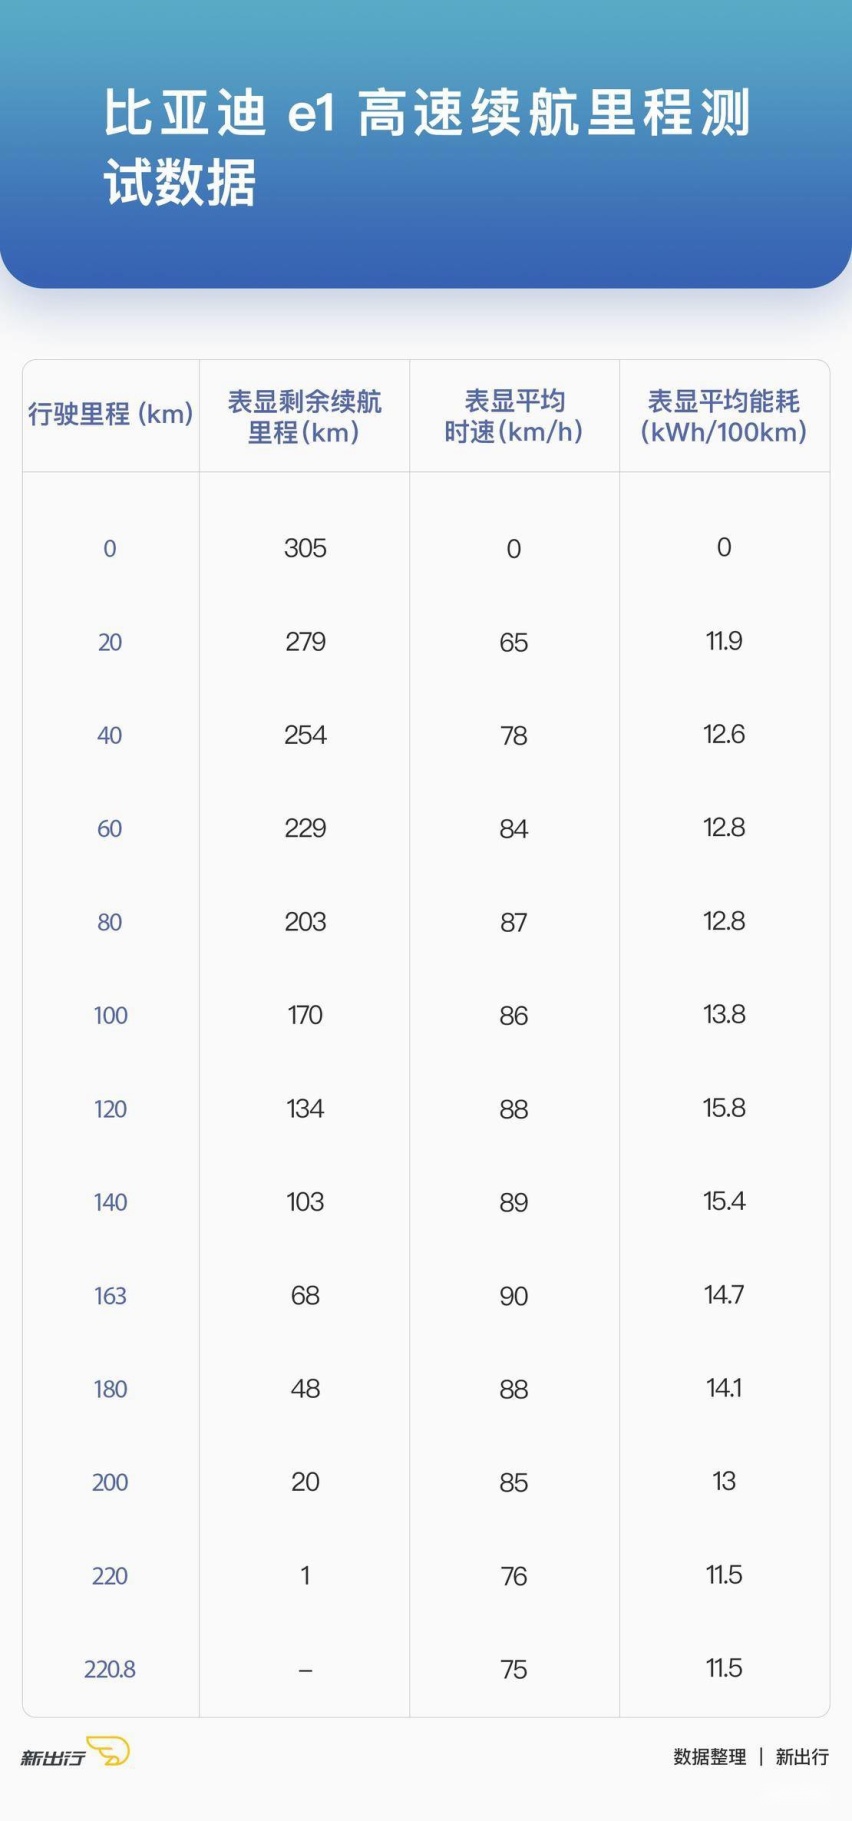Viewport: 852px width, 1821px height.
Task: Select the 13 energy consumption value
Action: pyautogui.click(x=724, y=1481)
